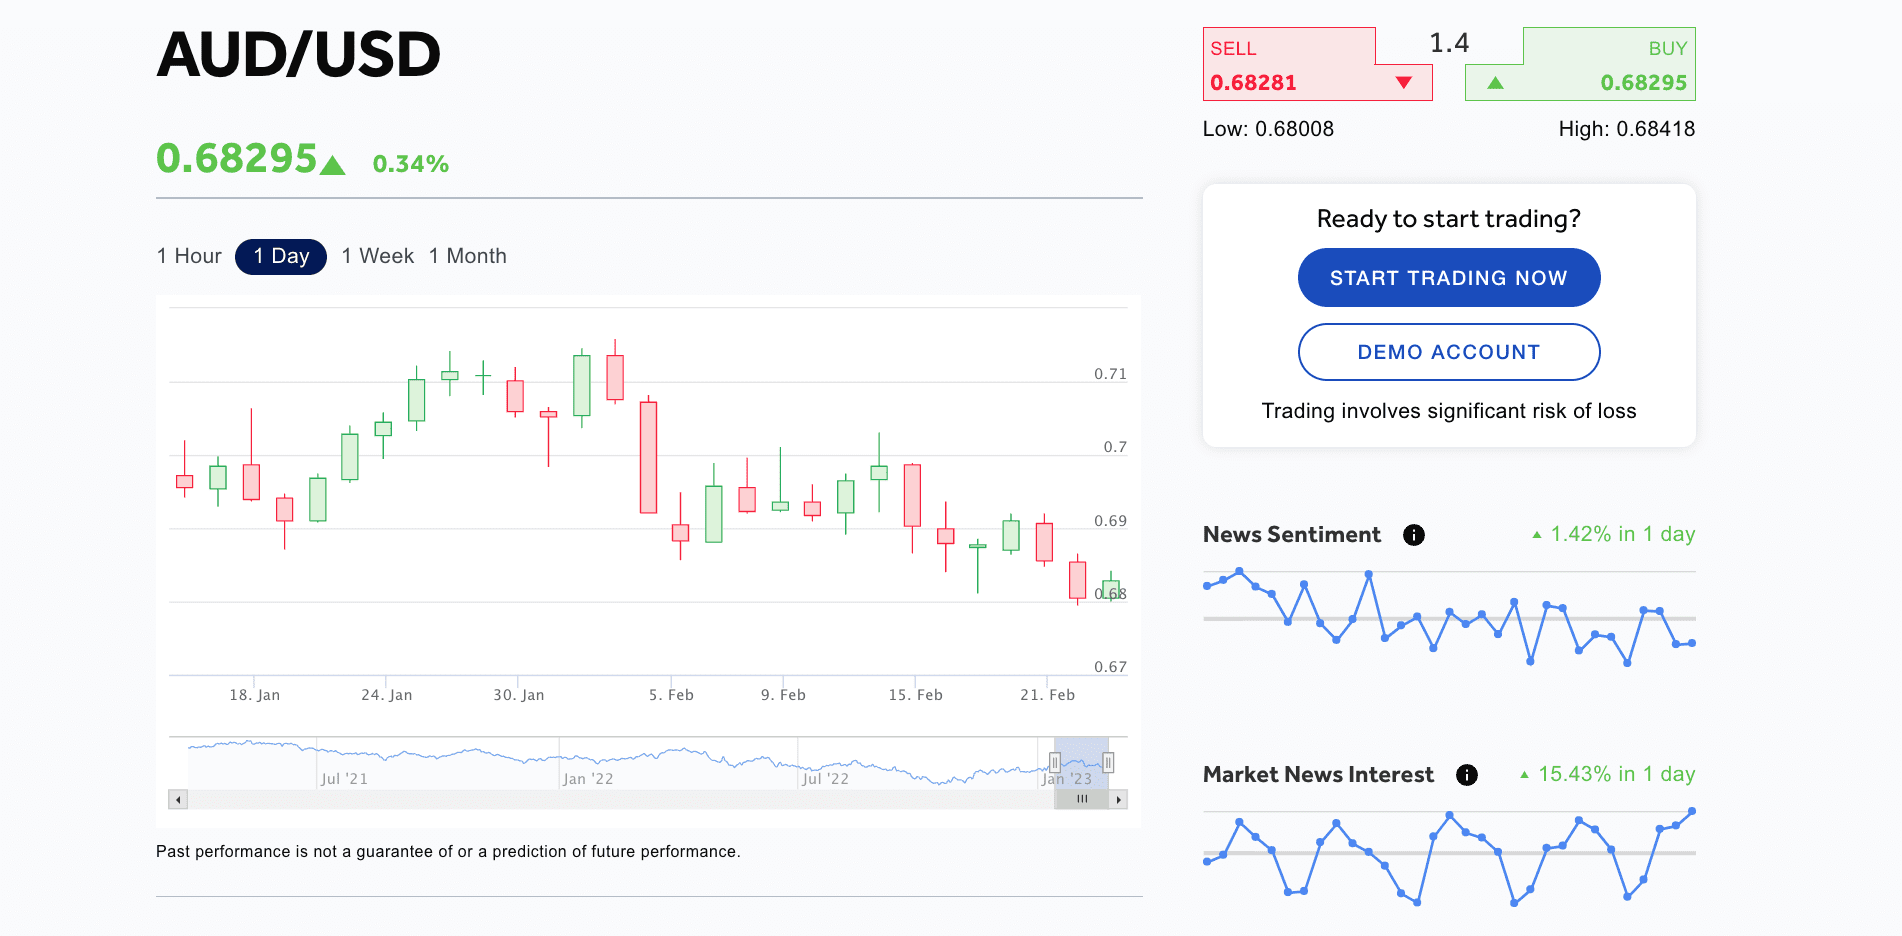Click the SELL price box 0.68281

[x=1317, y=64]
